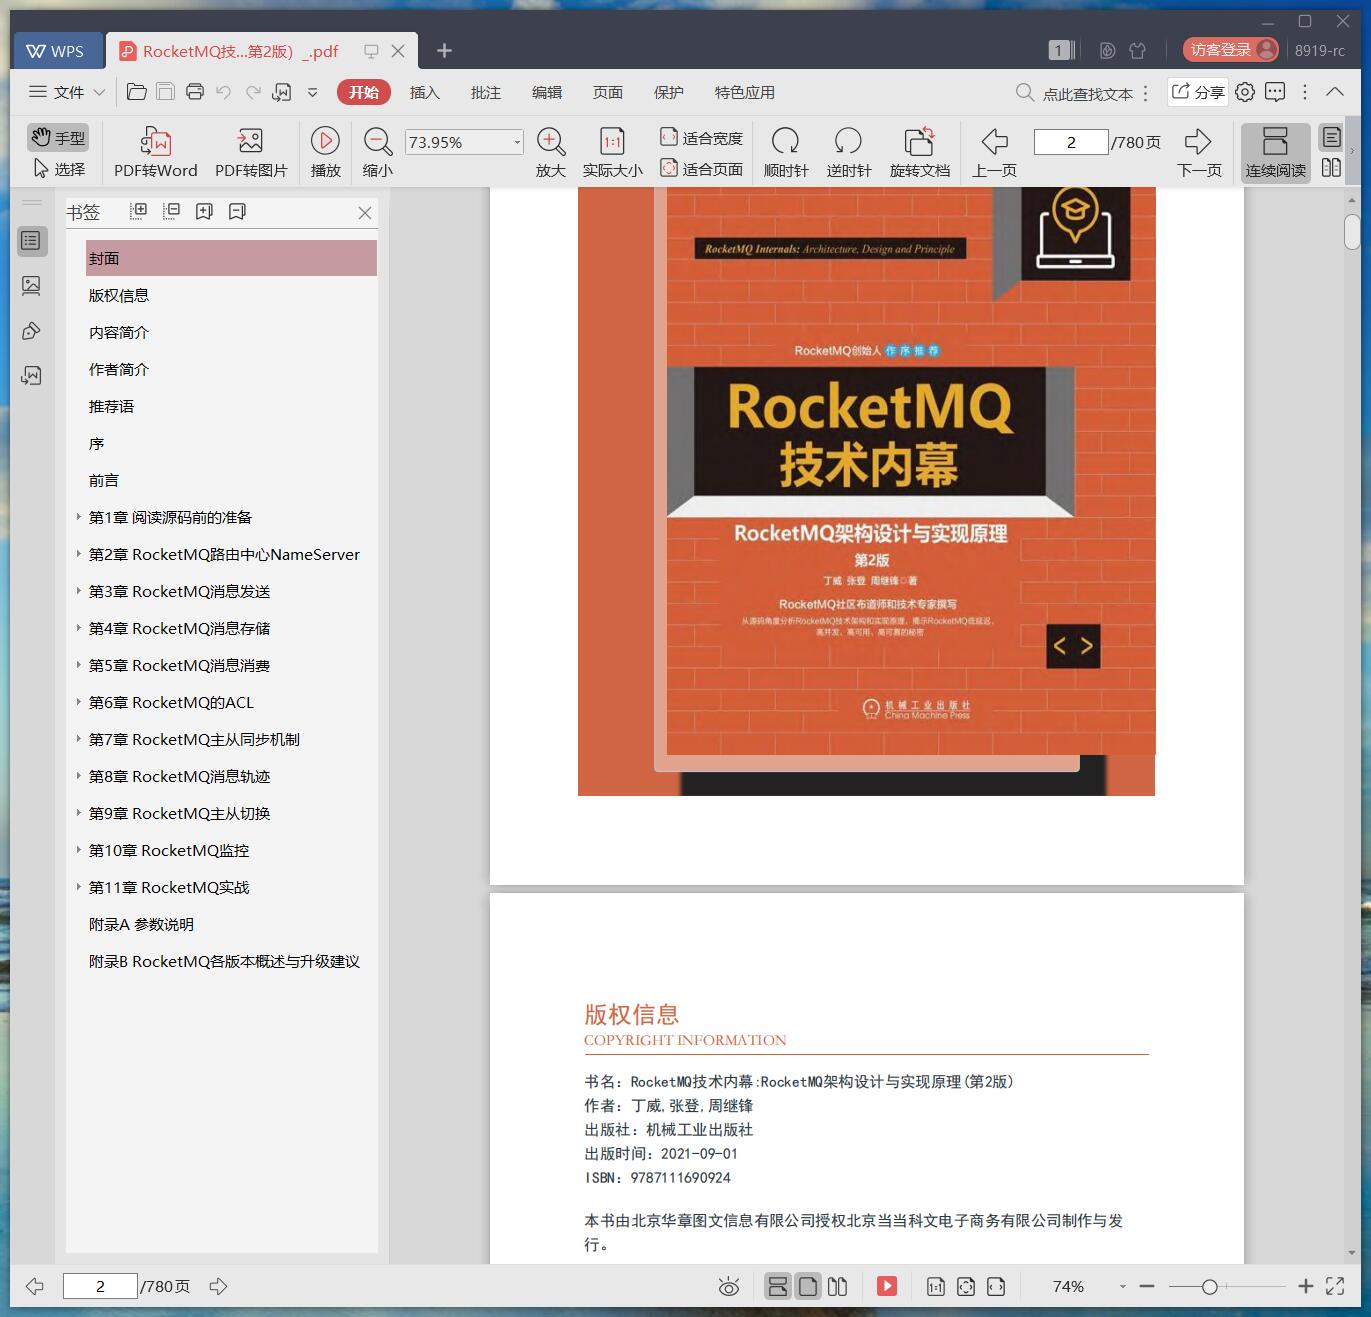
Task: Open quick access toolbar customize dropdown
Action: tap(312, 92)
